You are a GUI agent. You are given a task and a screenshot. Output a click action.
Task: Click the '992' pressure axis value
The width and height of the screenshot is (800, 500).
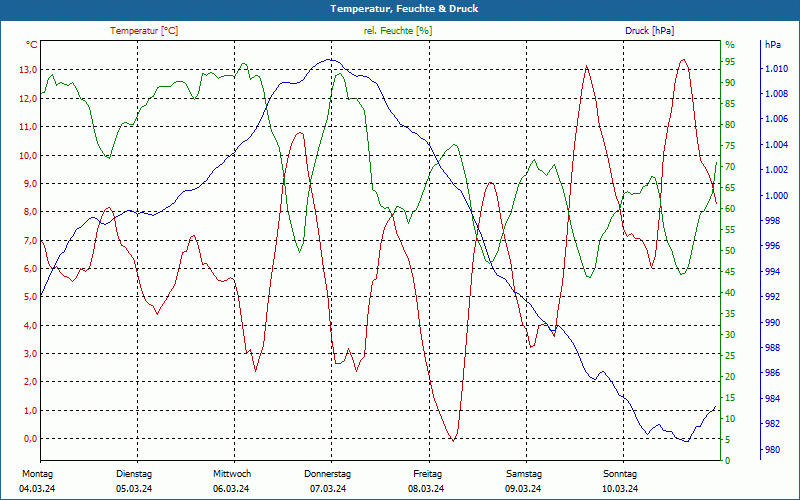[x=773, y=297]
